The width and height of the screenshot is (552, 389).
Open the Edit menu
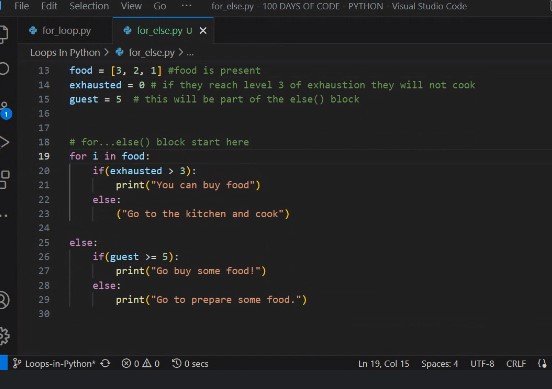click(x=49, y=6)
